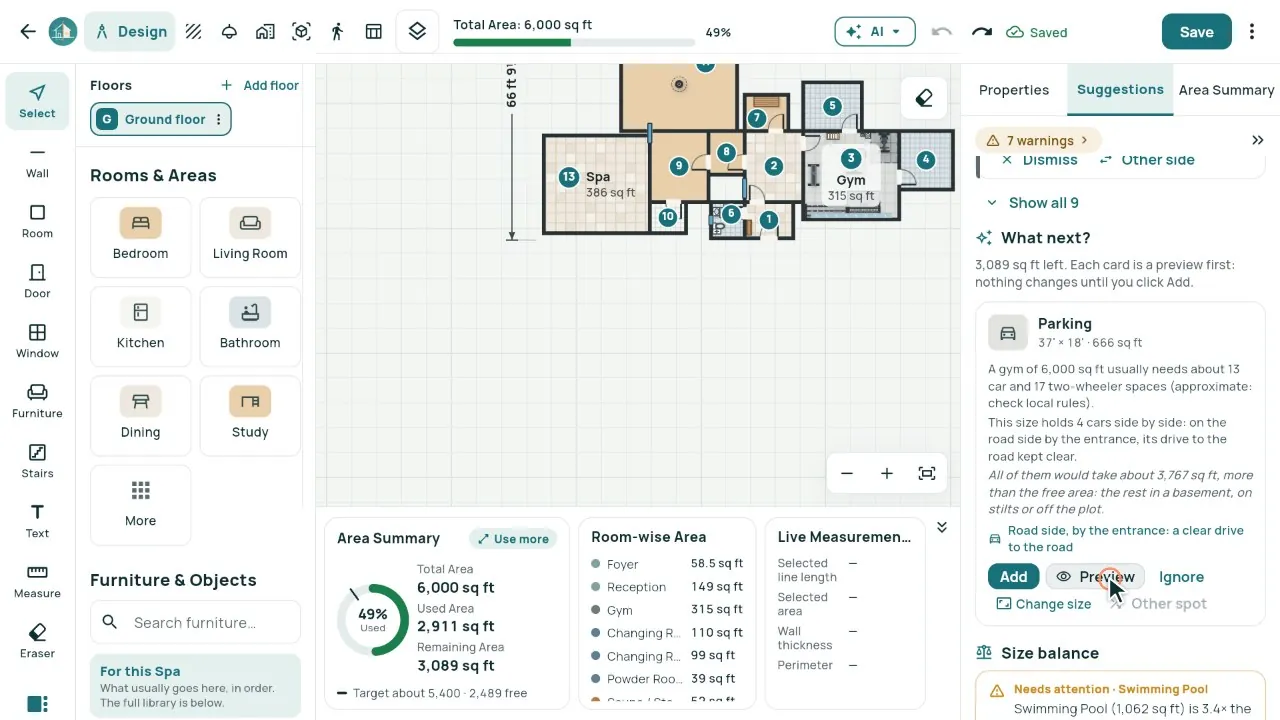The width and height of the screenshot is (1280, 720).
Task: Click the eraser button on canvas corner
Action: (x=924, y=98)
